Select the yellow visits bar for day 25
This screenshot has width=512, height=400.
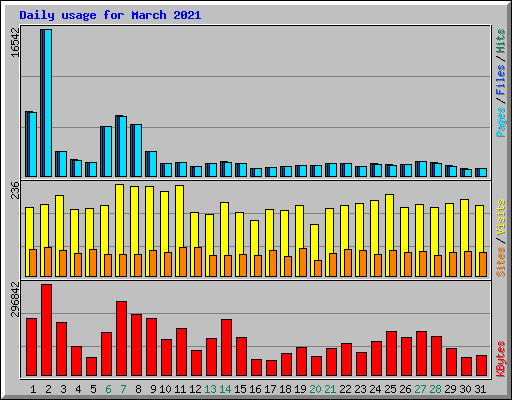389,235
